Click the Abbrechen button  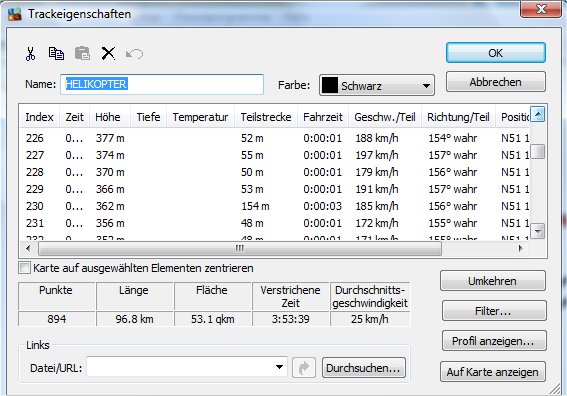pos(495,82)
